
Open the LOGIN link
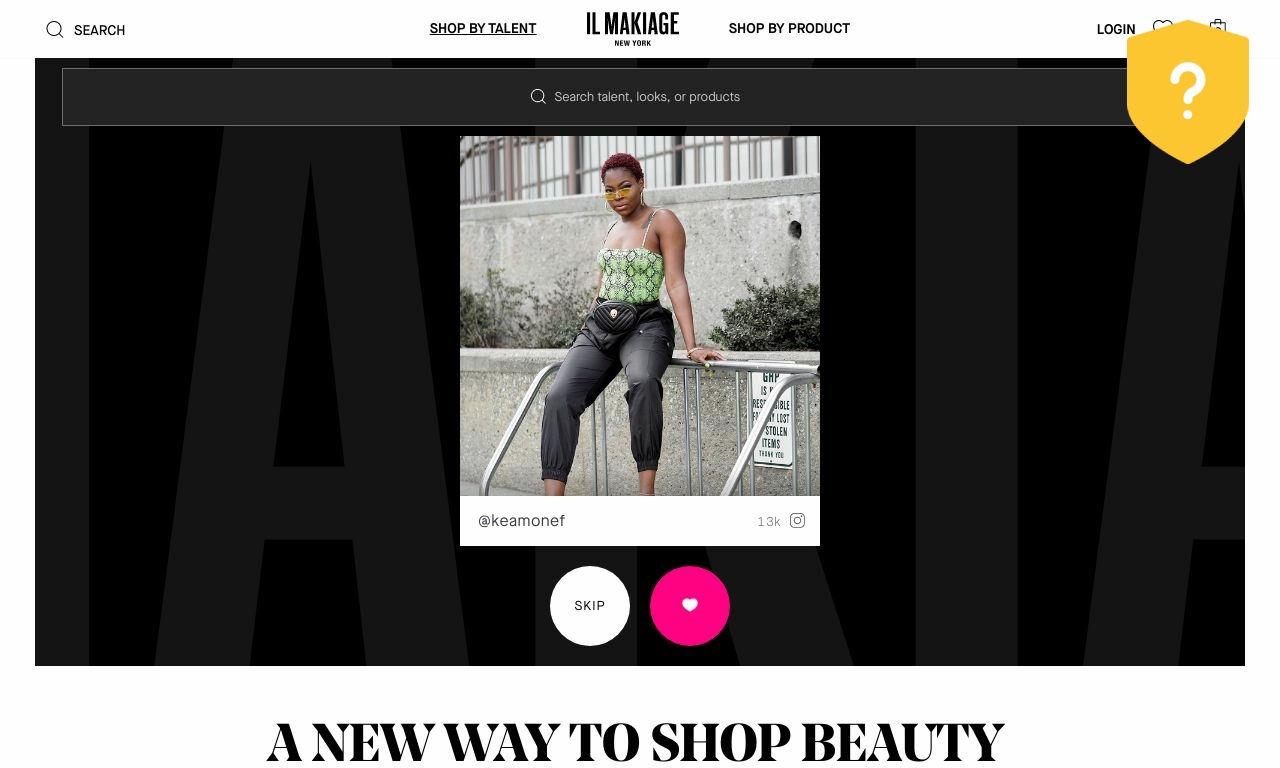pyautogui.click(x=1116, y=29)
